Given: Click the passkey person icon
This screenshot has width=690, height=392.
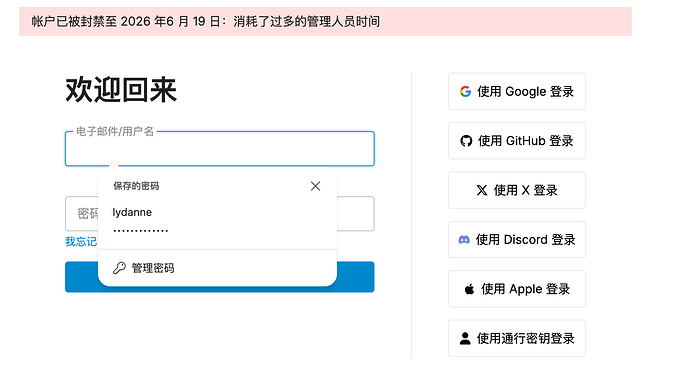Looking at the screenshot, I should pos(465,338).
